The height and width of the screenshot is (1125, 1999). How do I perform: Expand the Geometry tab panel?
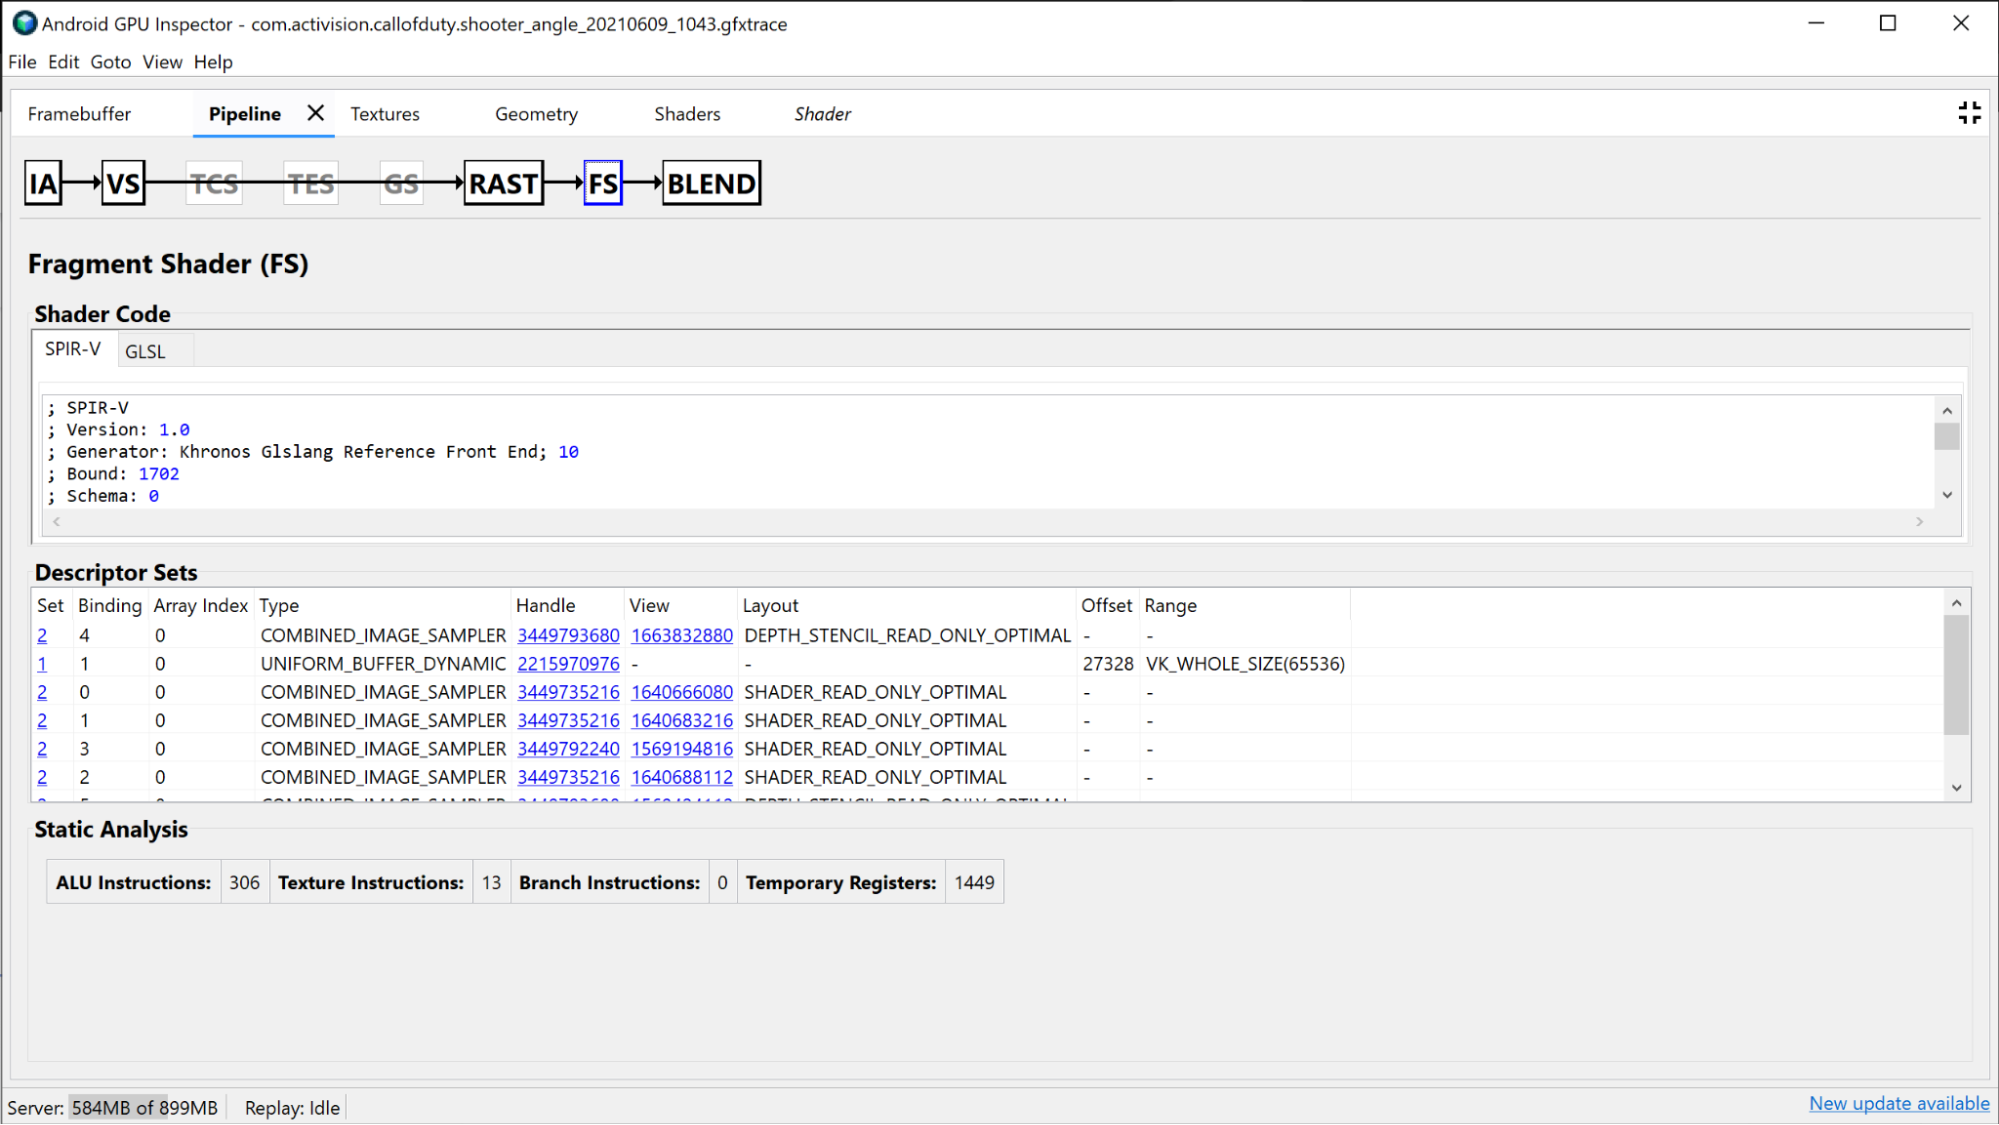(534, 114)
